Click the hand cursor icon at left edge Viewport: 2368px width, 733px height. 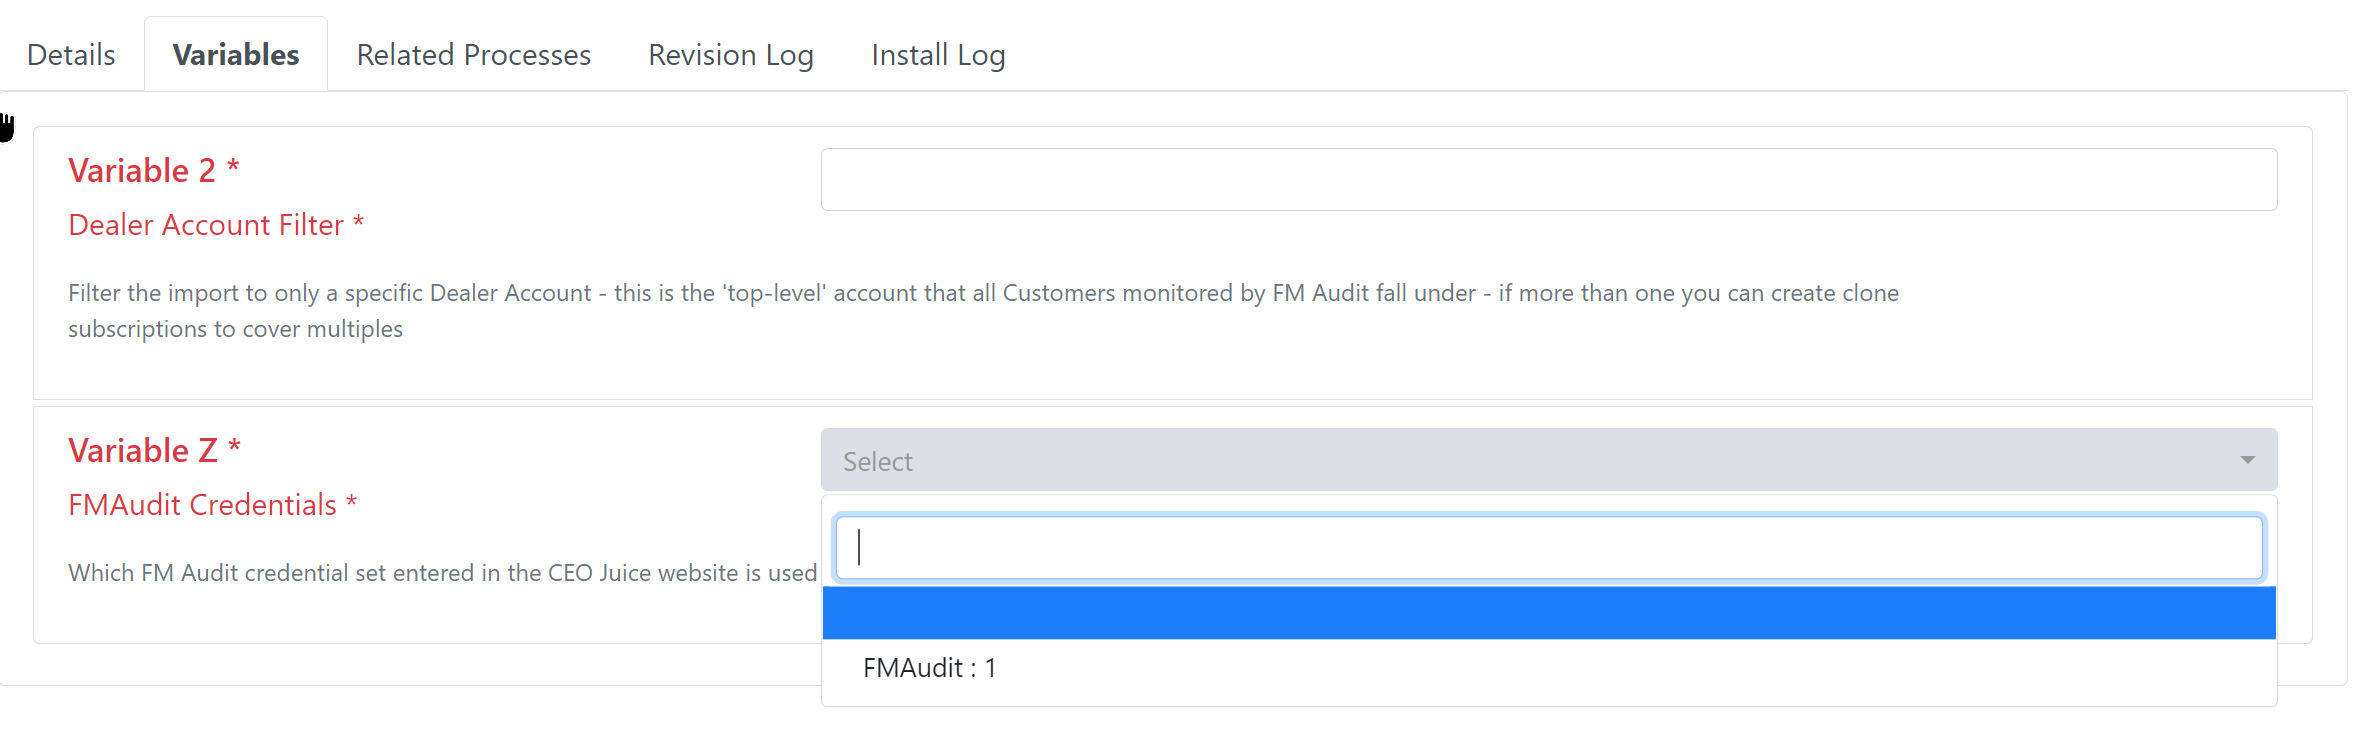click(7, 127)
